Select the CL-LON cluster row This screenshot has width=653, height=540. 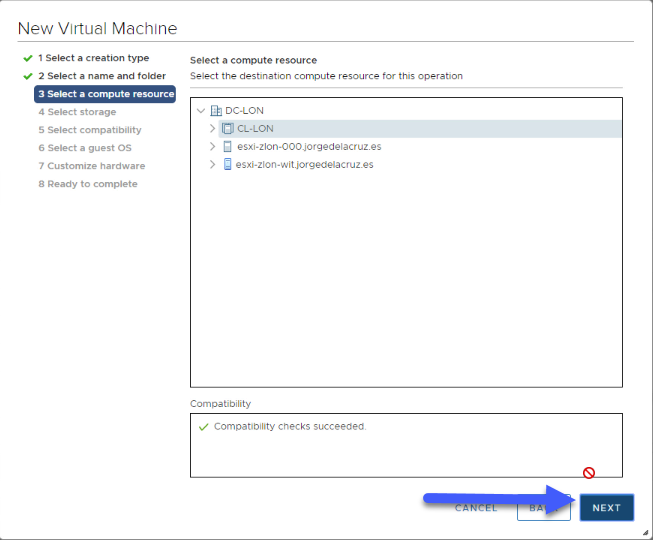(419, 129)
